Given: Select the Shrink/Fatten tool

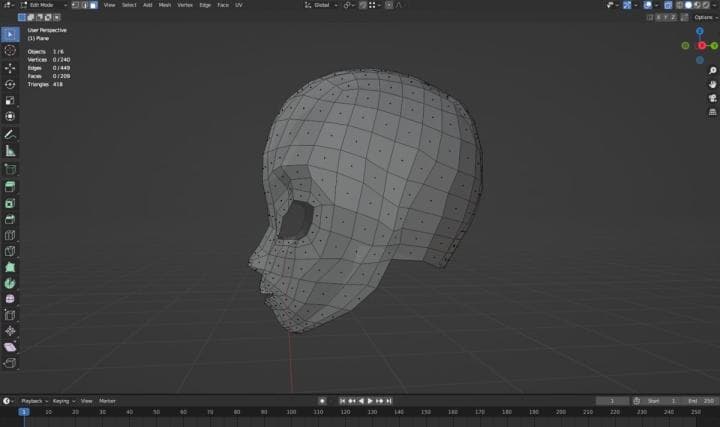Looking at the screenshot, I should (x=10, y=331).
